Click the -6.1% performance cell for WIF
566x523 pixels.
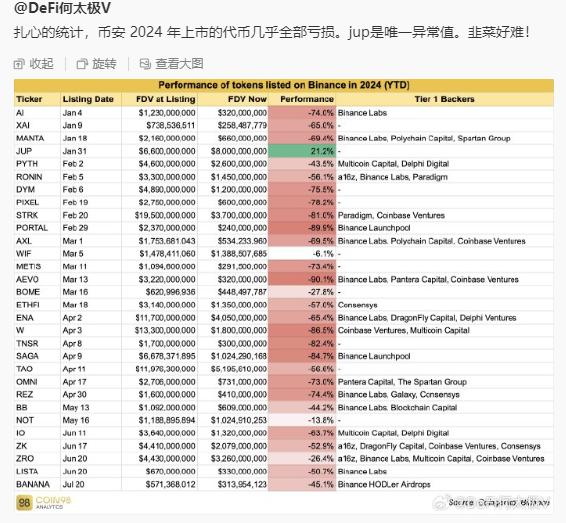[x=302, y=254]
